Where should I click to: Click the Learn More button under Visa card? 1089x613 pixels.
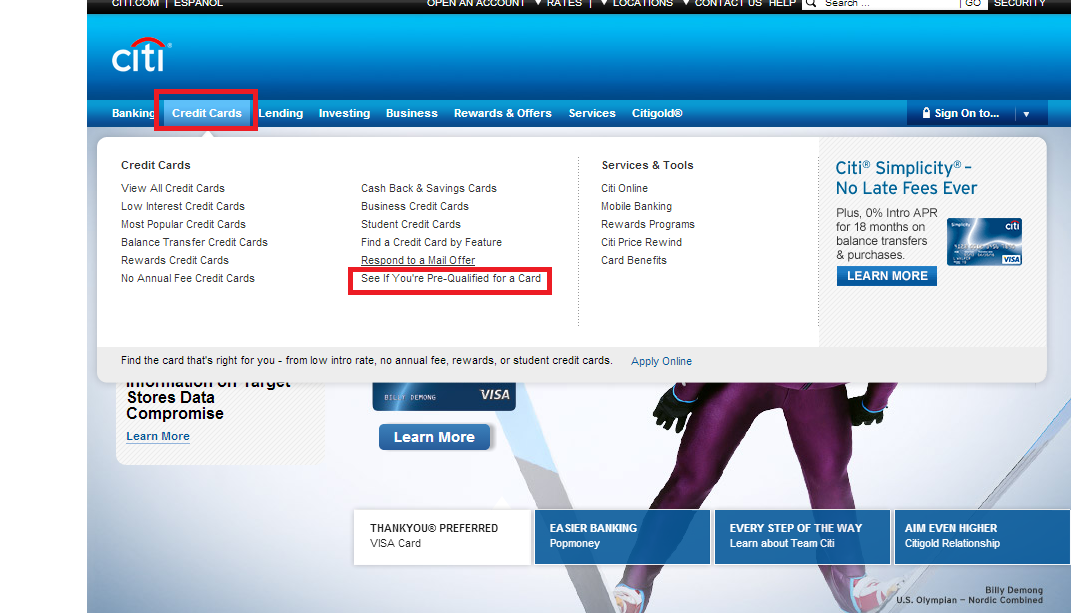(x=434, y=437)
